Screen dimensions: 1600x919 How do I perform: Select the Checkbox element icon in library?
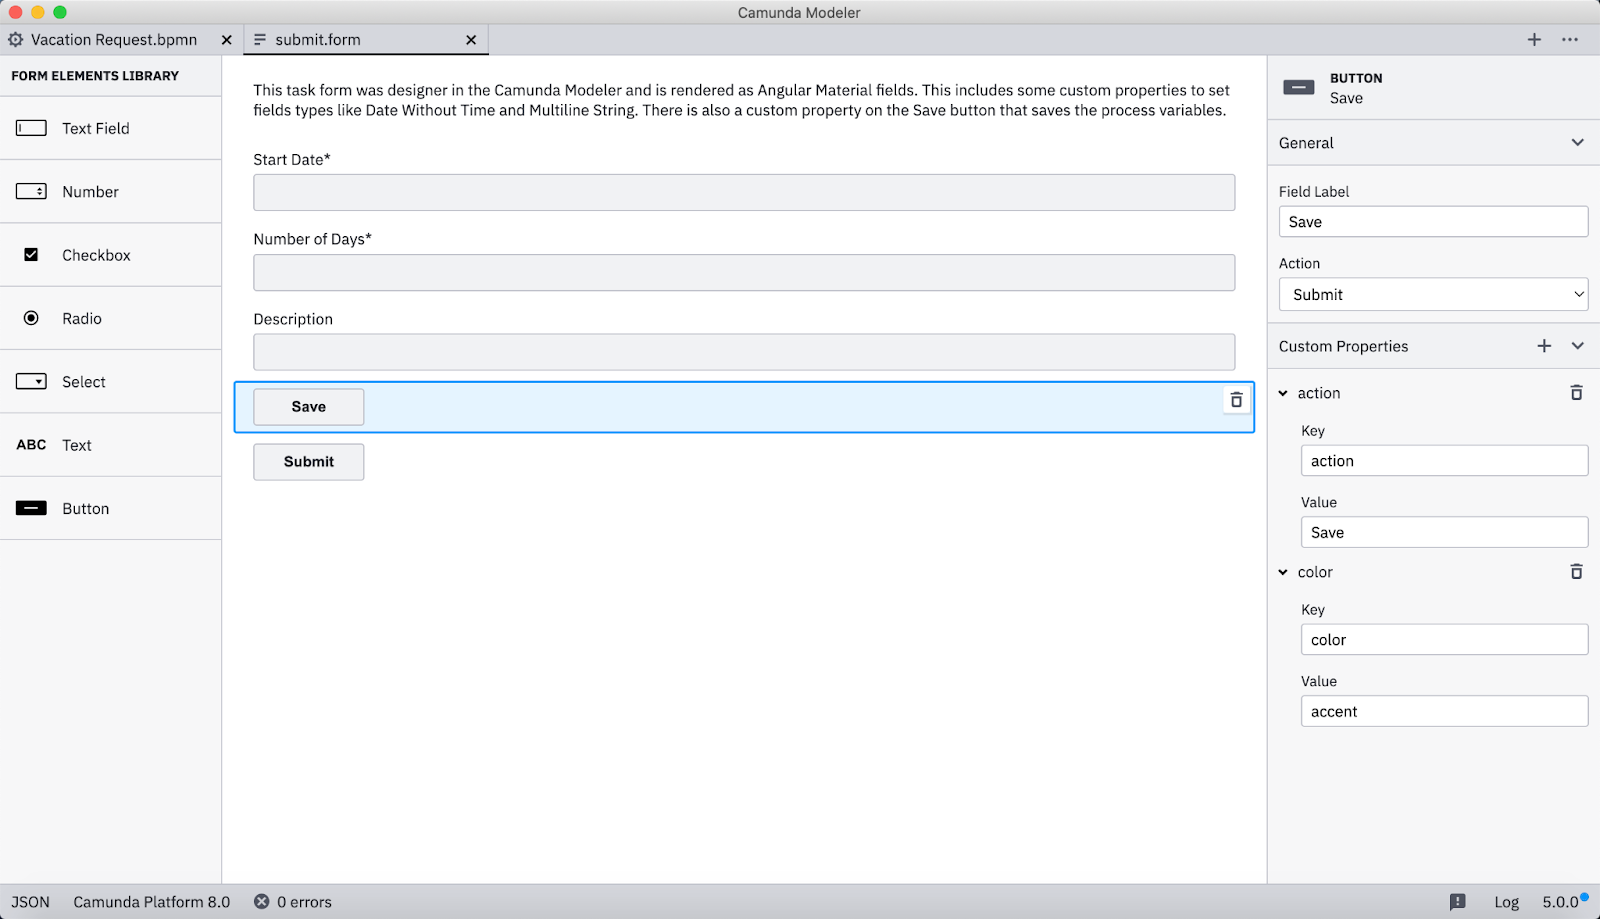click(31, 255)
